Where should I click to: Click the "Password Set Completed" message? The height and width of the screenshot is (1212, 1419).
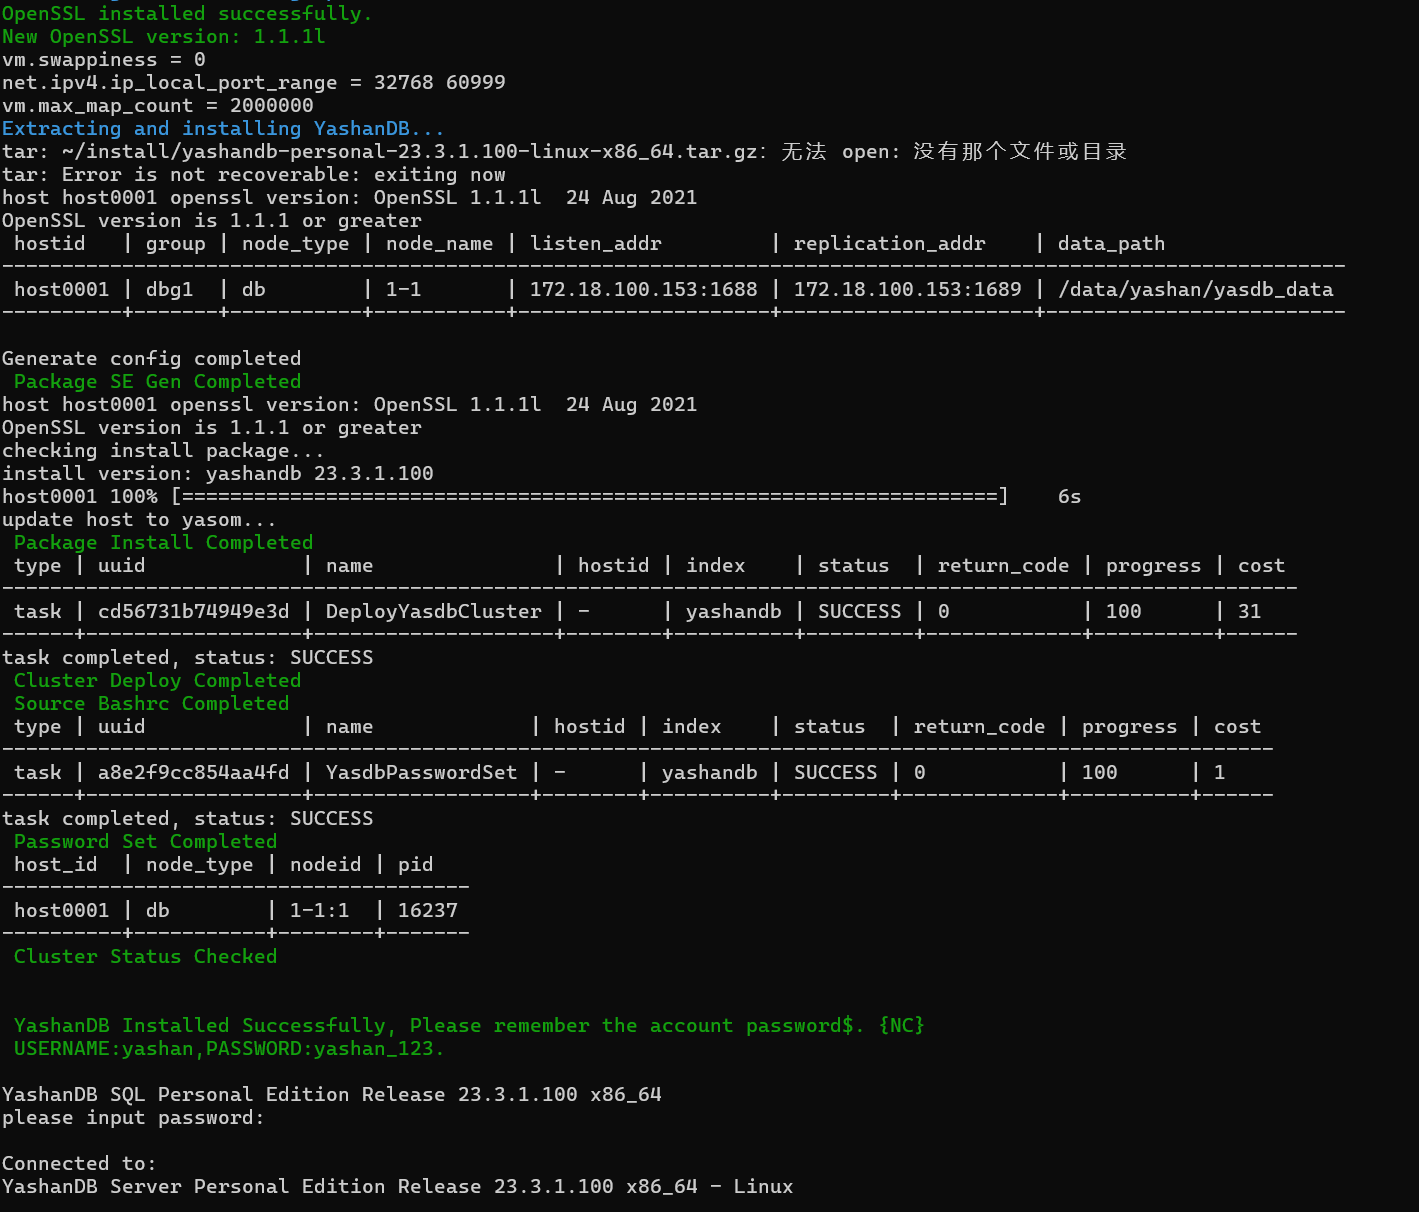[146, 842]
